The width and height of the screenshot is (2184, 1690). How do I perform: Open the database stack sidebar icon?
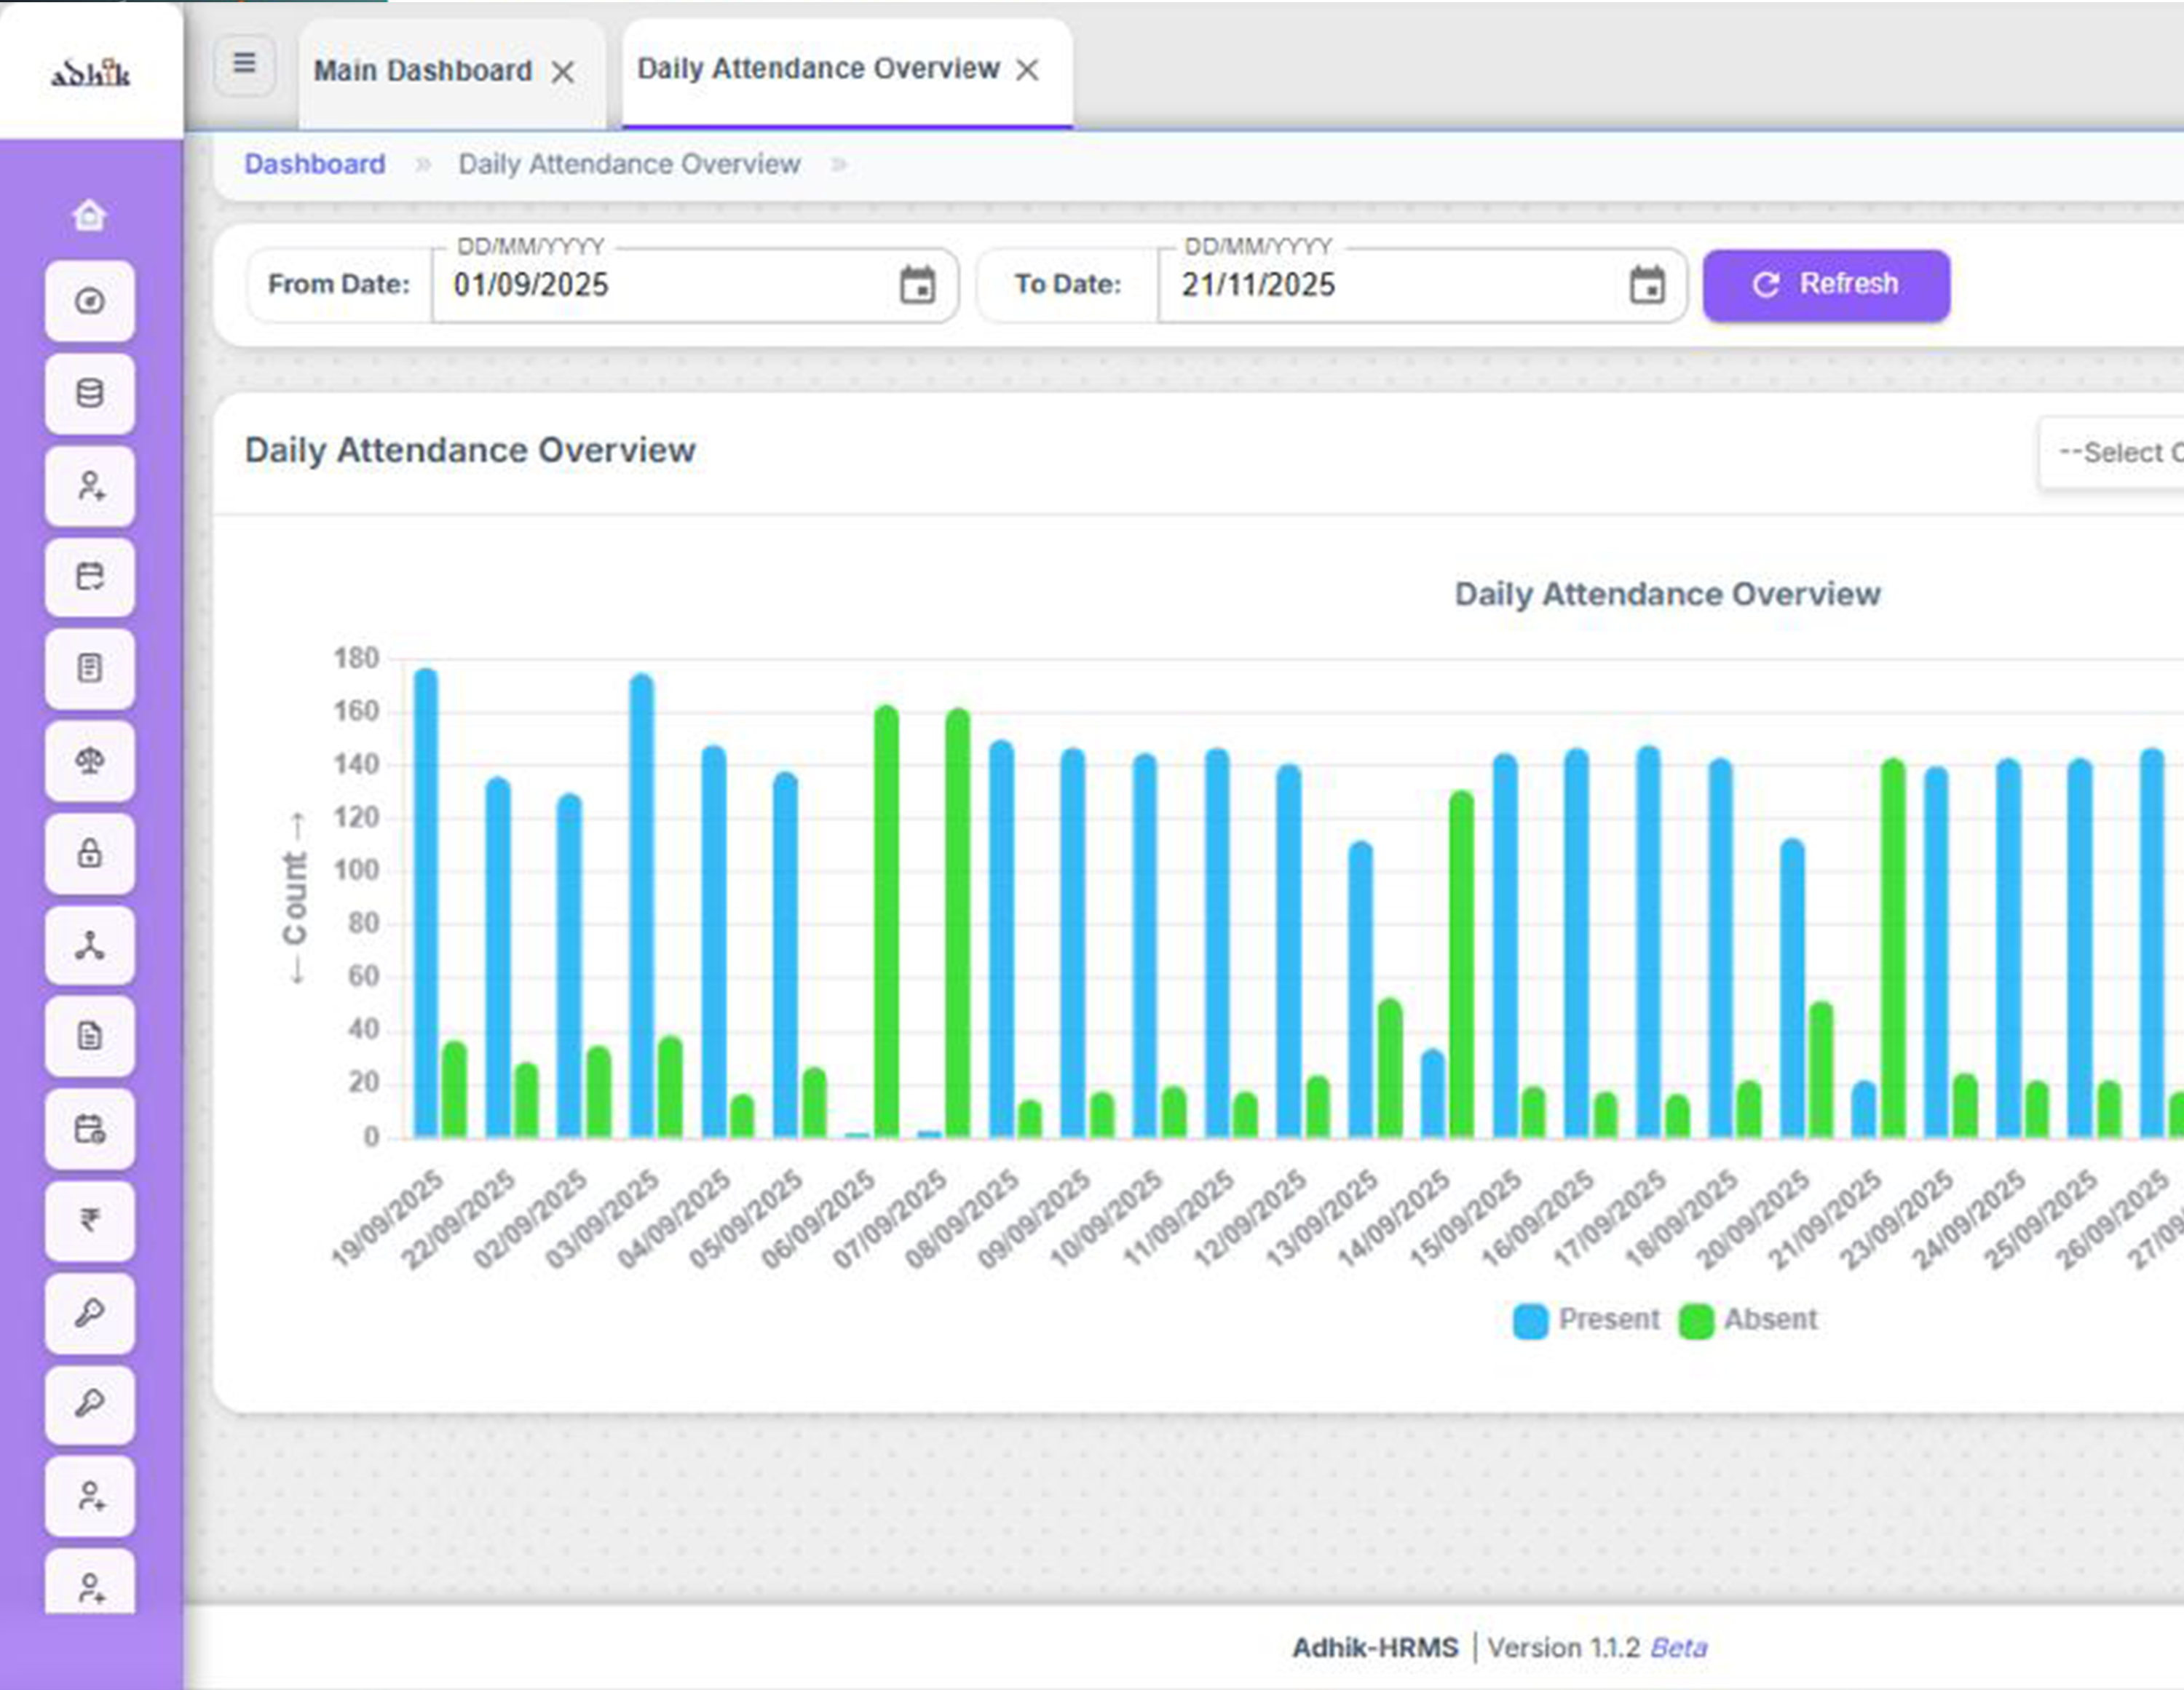[x=89, y=393]
